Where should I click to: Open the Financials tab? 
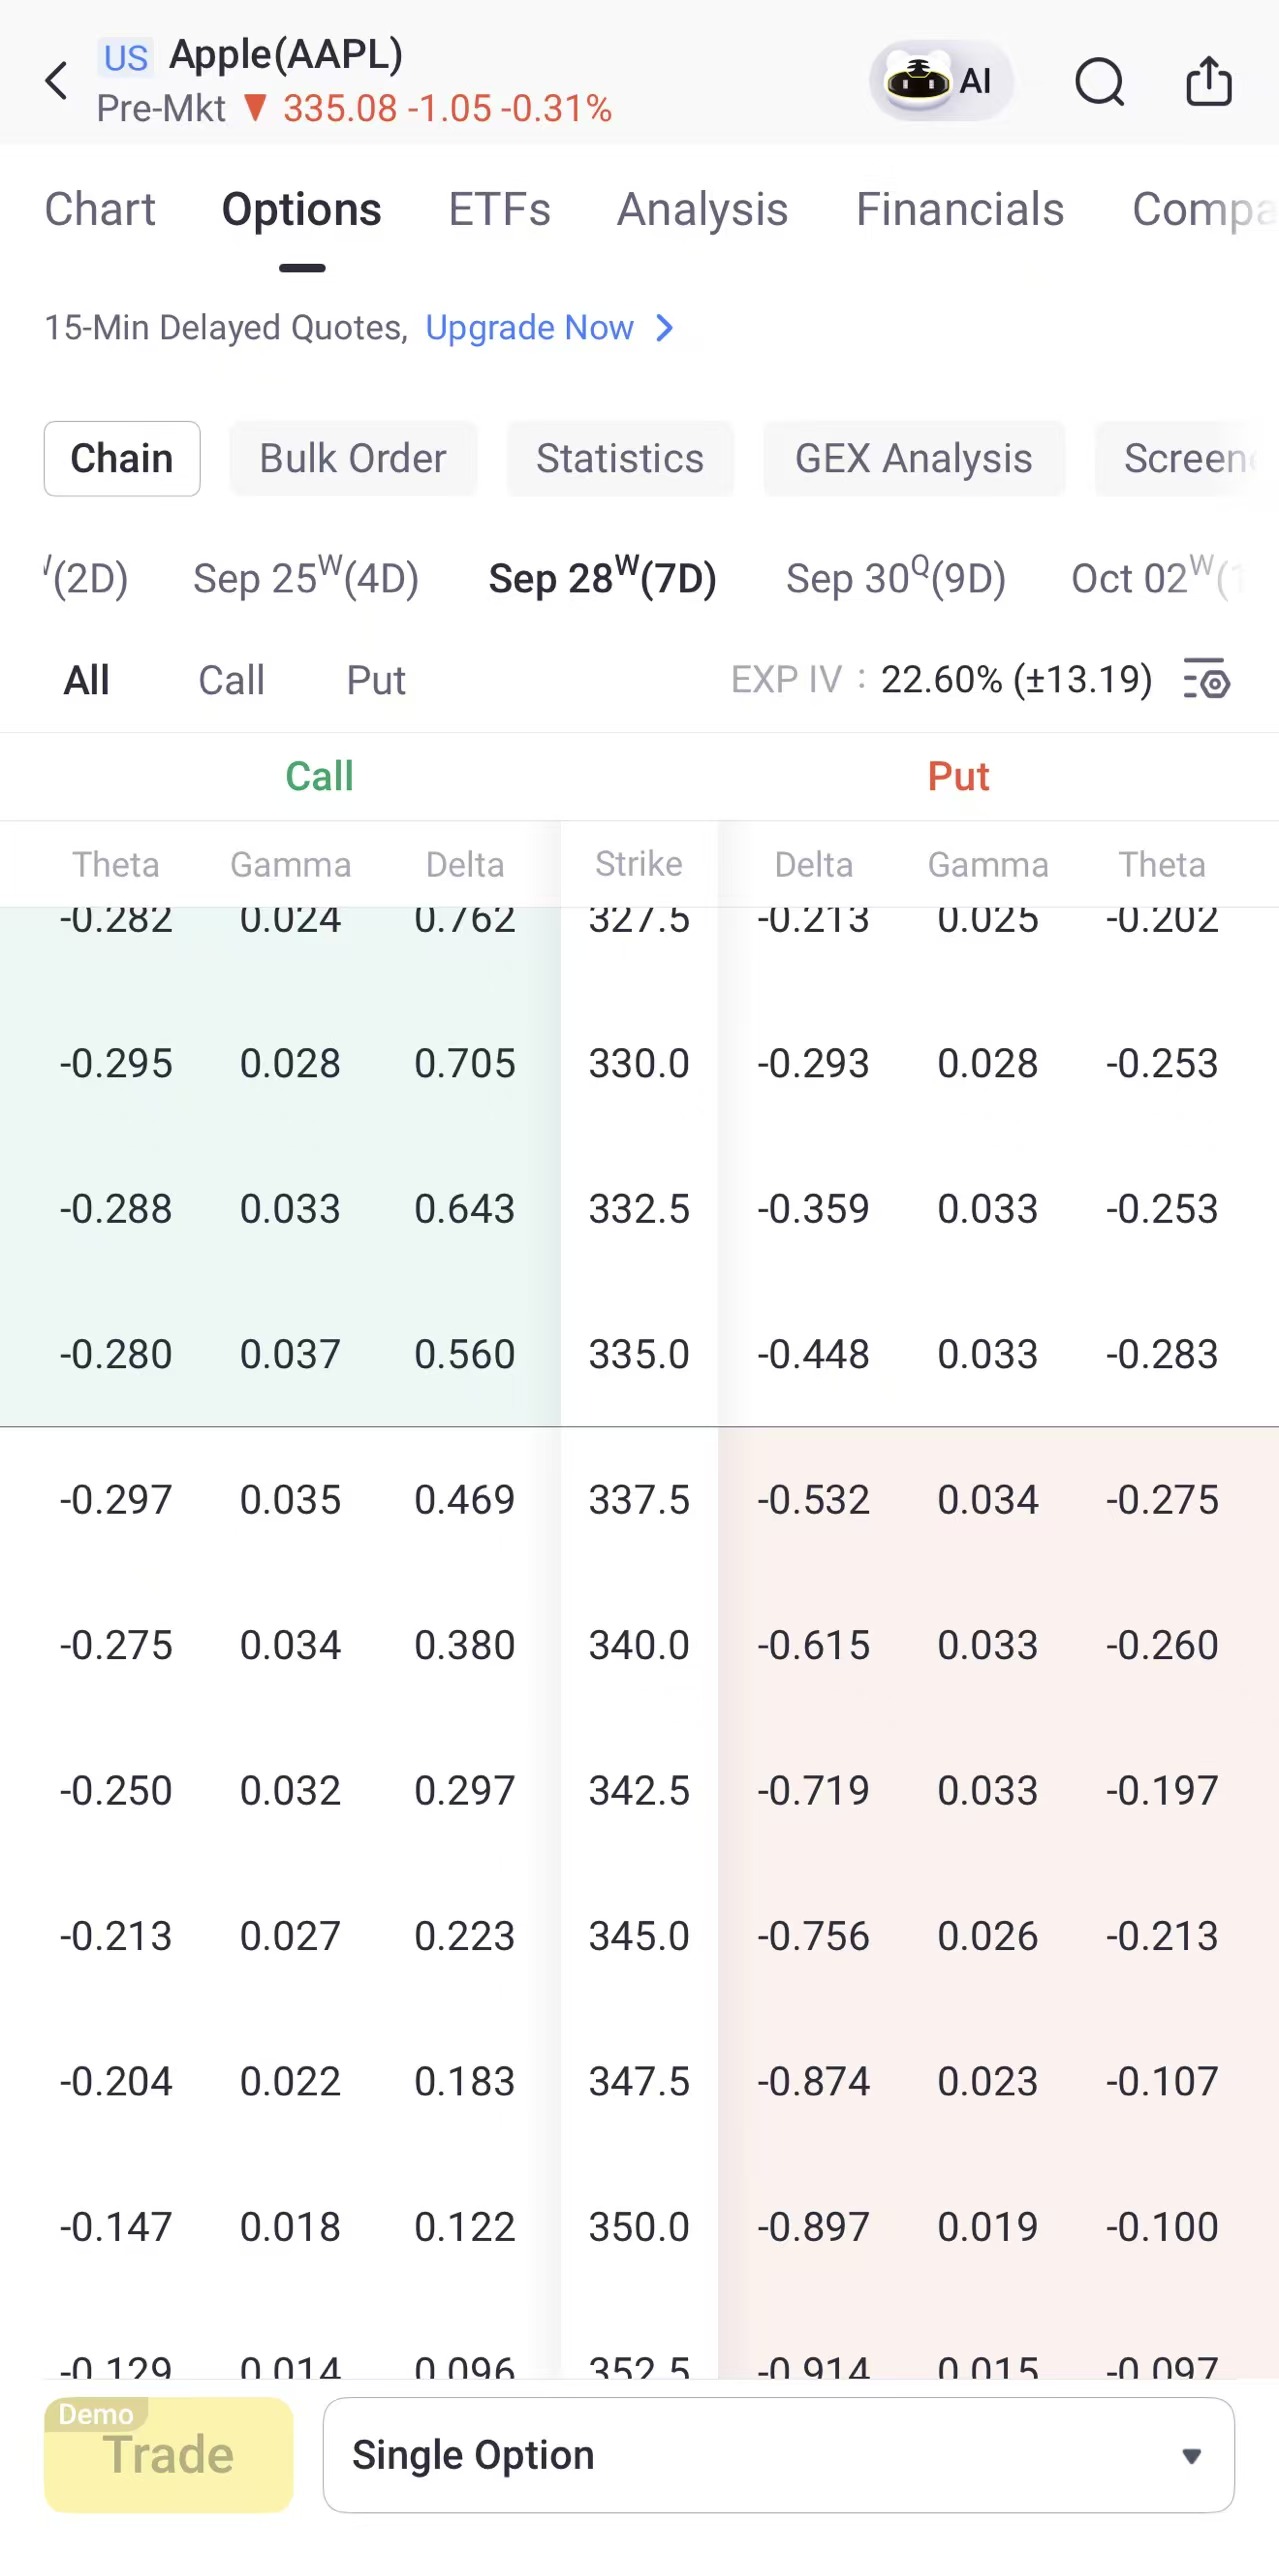click(x=959, y=210)
